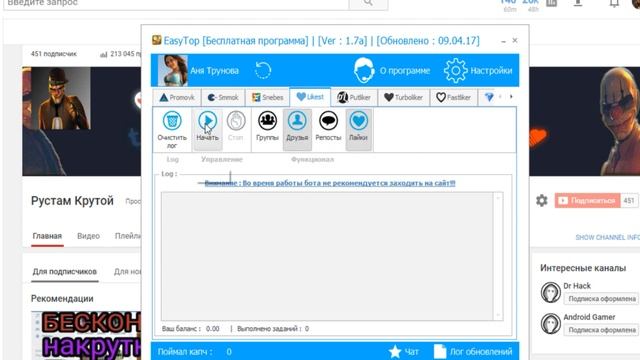
Task: Click inside the empty log text area
Action: click(x=327, y=256)
